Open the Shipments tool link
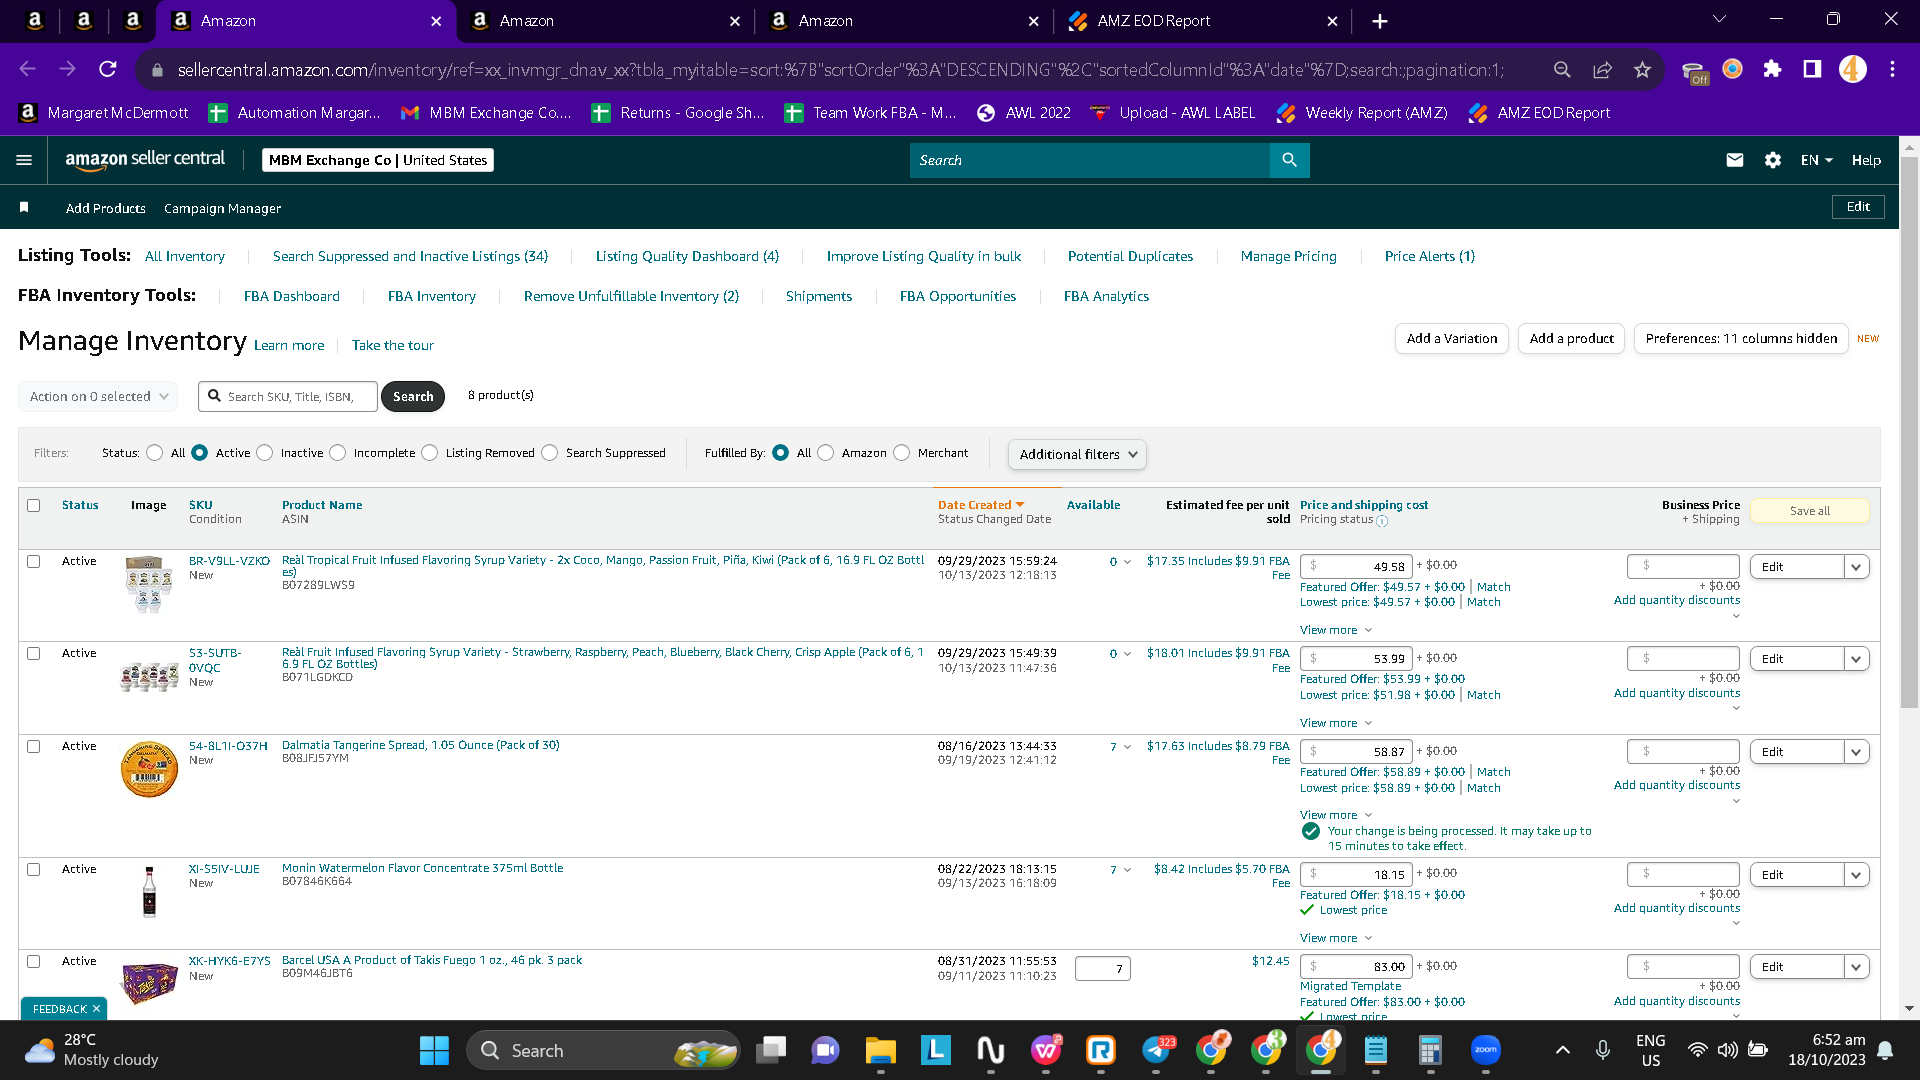 [x=819, y=297]
